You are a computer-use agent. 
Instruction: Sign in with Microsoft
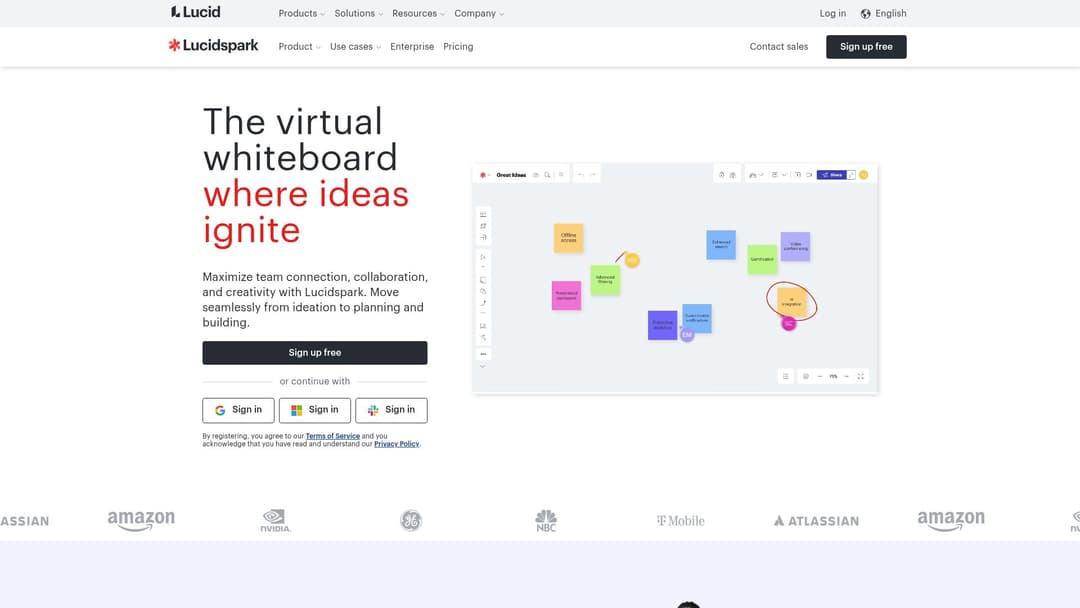[315, 410]
